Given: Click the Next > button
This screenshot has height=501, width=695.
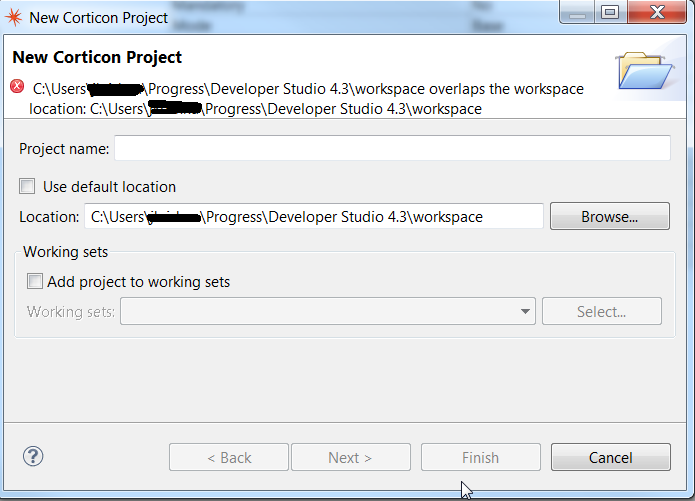Looking at the screenshot, I should tap(351, 457).
